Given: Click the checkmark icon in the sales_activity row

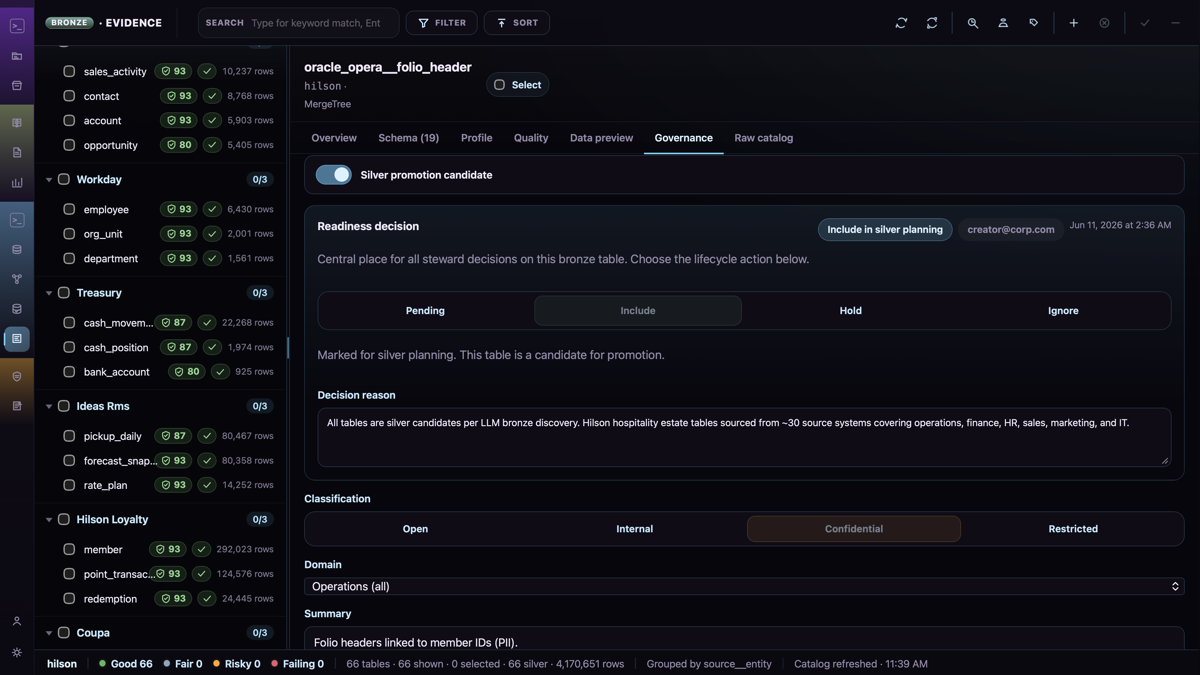Looking at the screenshot, I should coord(207,71).
